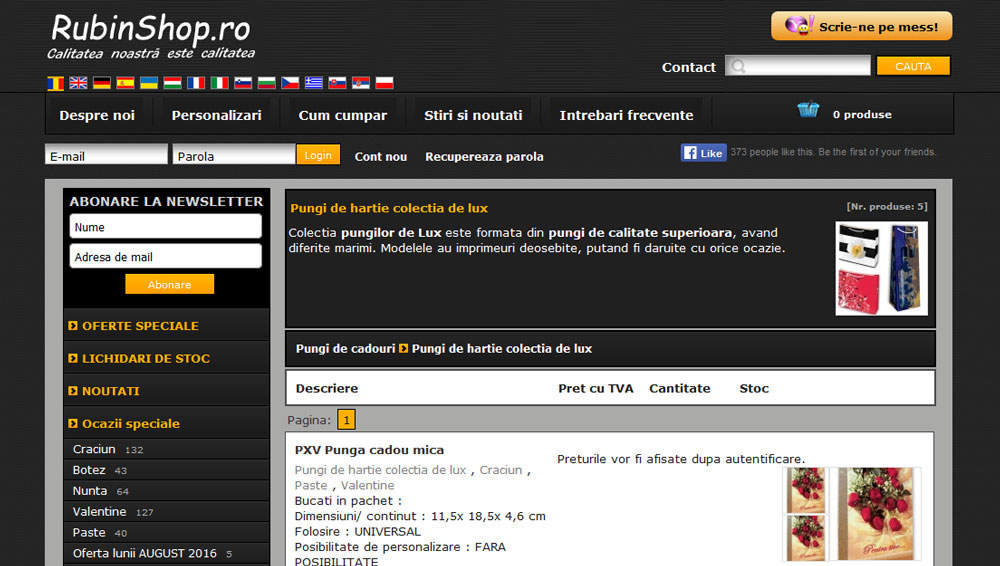Open Oferta lunii AUGUST 2016 category
1000x566 pixels.
(145, 553)
